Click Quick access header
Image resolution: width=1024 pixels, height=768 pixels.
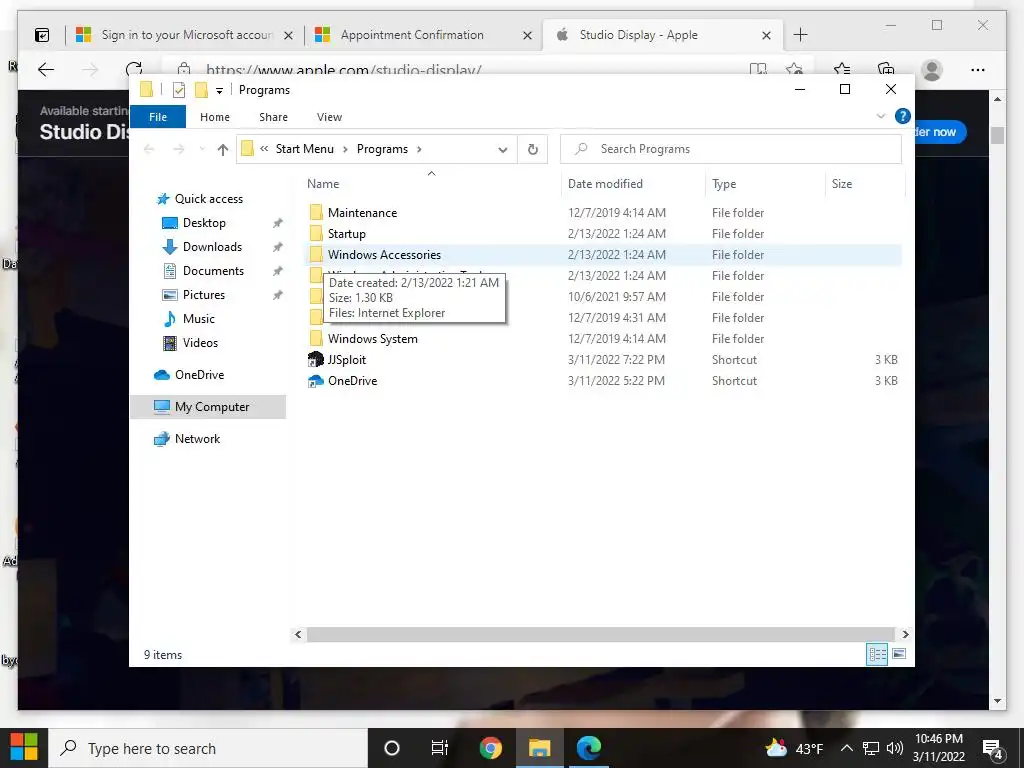208,199
